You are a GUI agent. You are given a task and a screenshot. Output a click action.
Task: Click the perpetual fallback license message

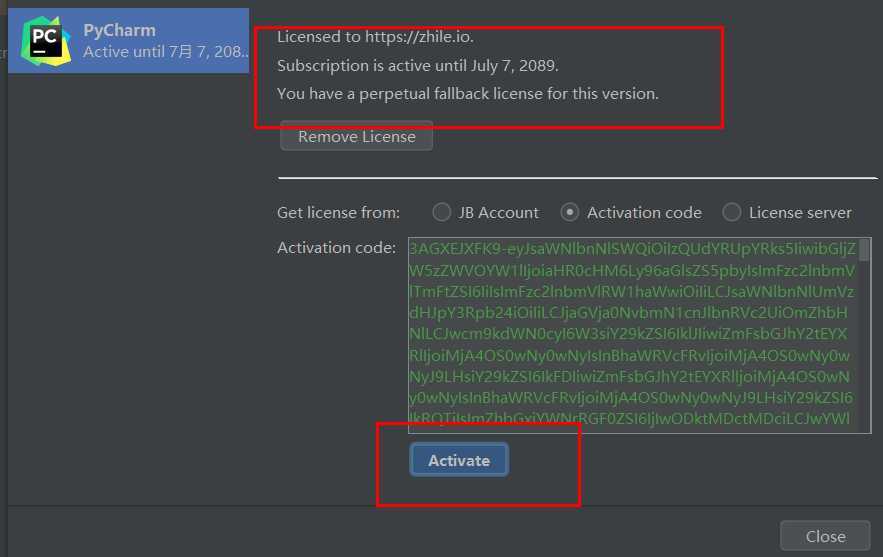click(x=467, y=93)
